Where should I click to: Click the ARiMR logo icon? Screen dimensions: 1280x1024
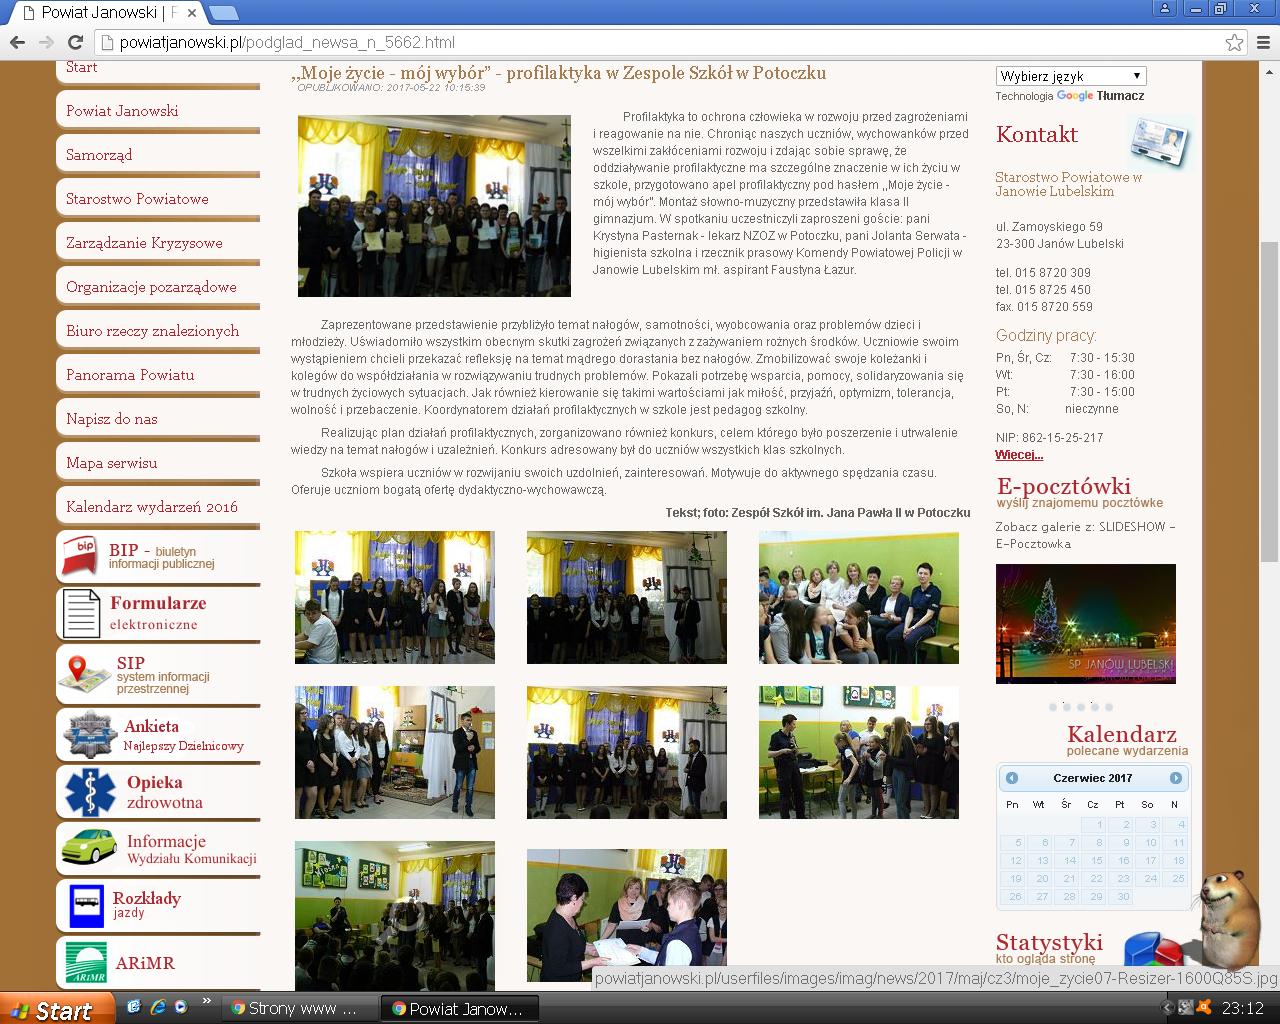pyautogui.click(x=86, y=962)
